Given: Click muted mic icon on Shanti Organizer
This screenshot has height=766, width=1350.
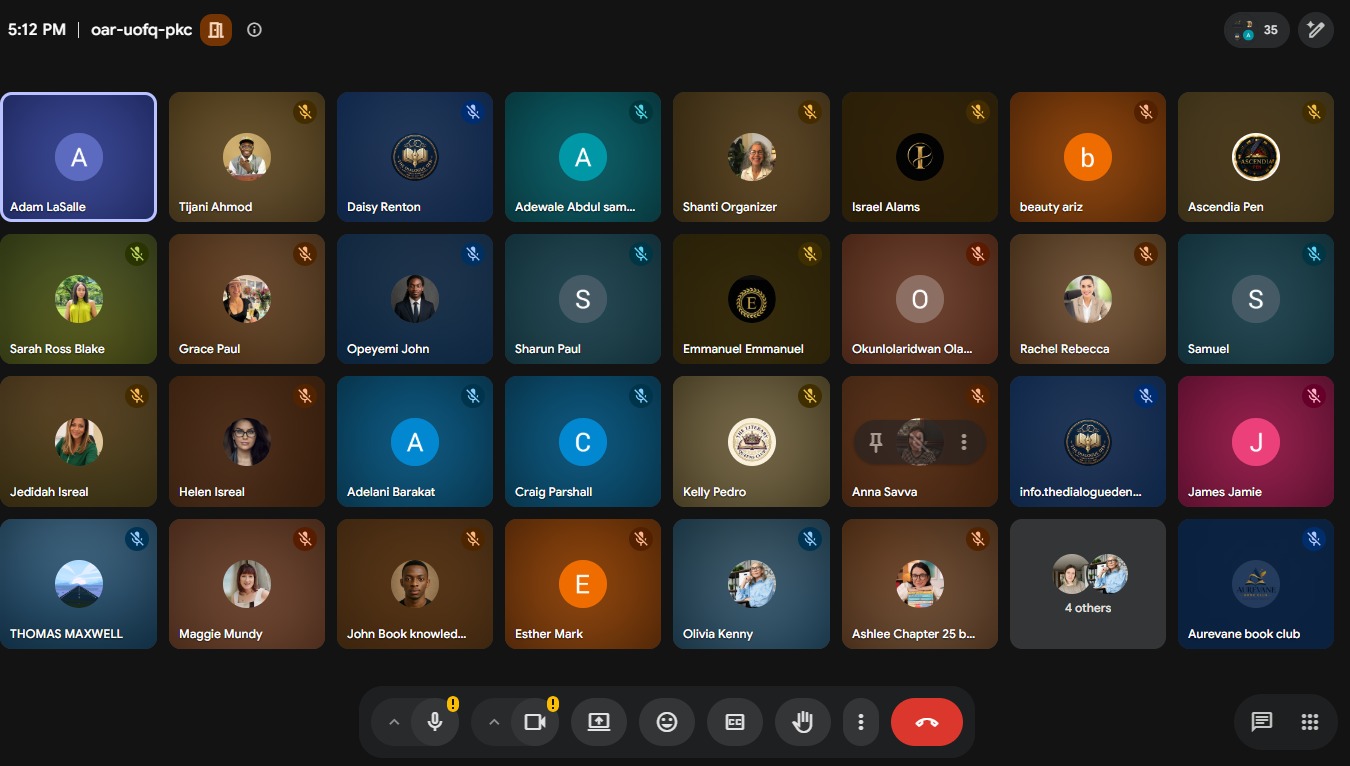Looking at the screenshot, I should [x=810, y=112].
